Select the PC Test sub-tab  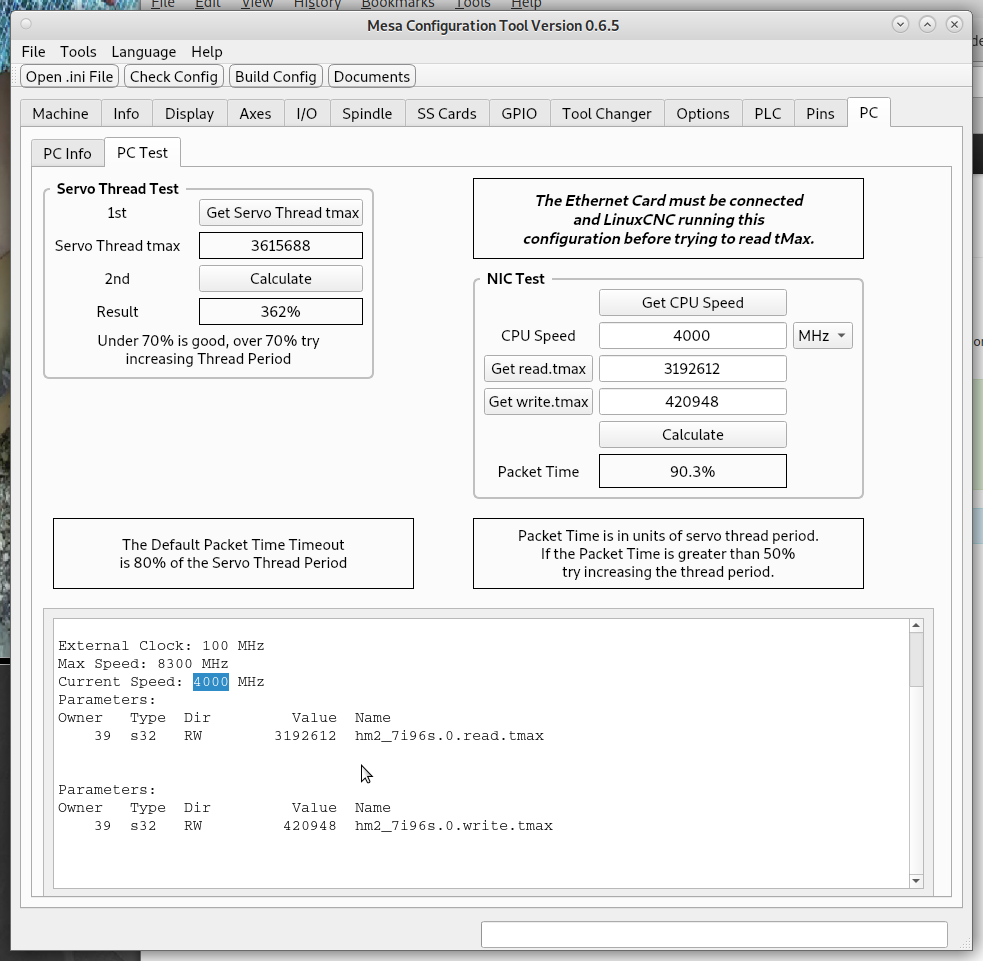(142, 152)
